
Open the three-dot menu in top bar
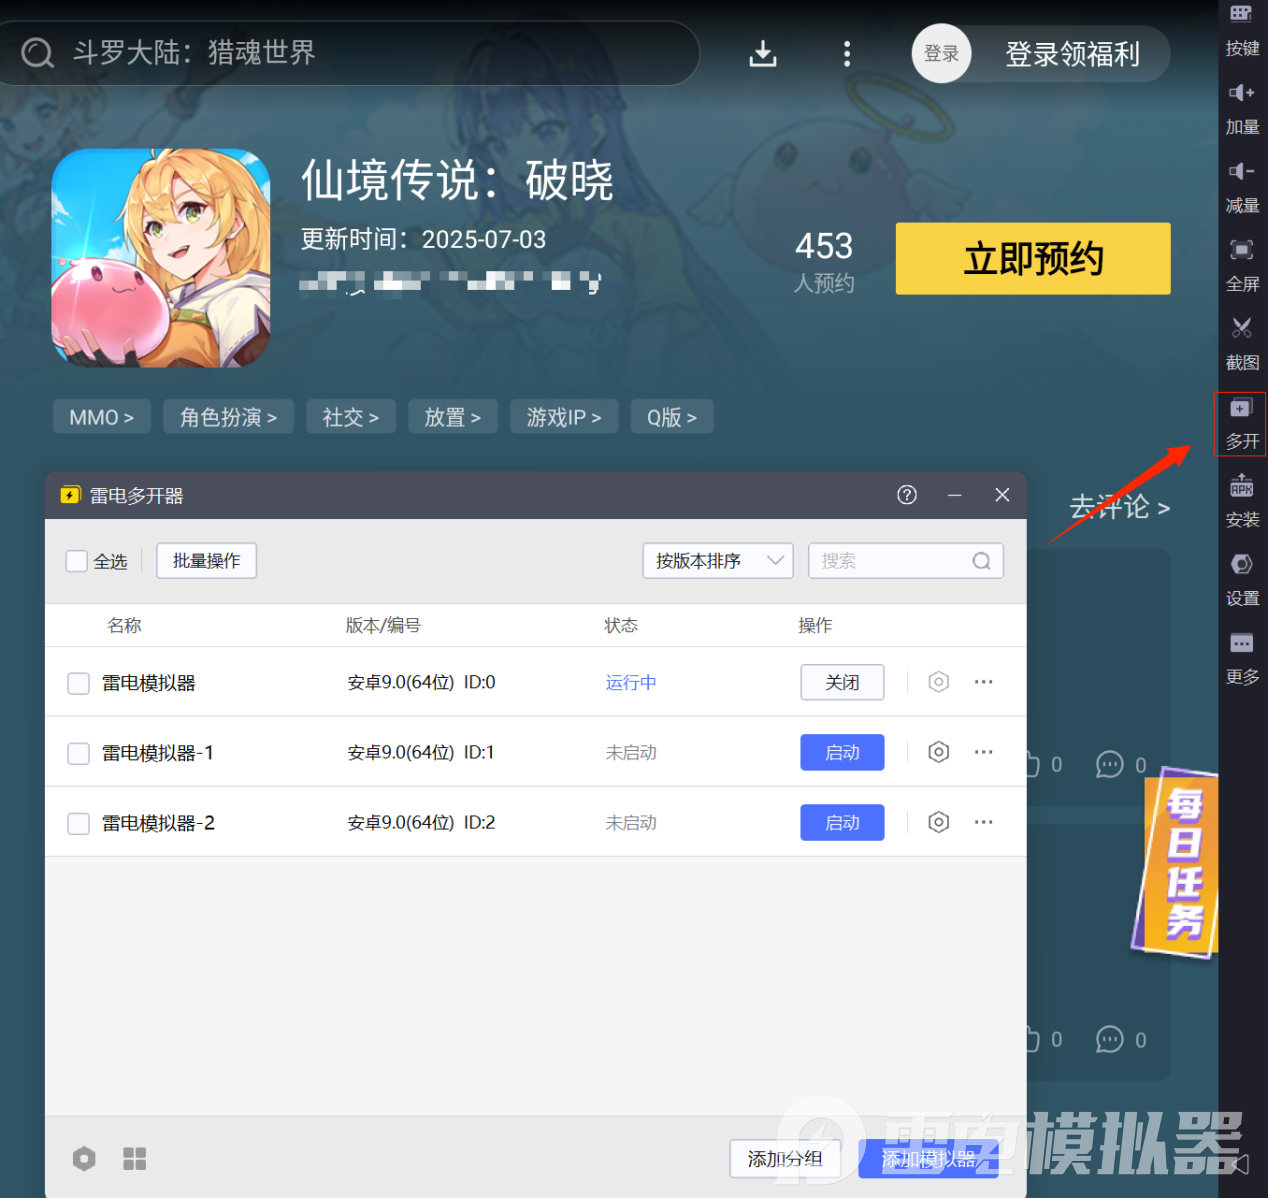(x=847, y=53)
